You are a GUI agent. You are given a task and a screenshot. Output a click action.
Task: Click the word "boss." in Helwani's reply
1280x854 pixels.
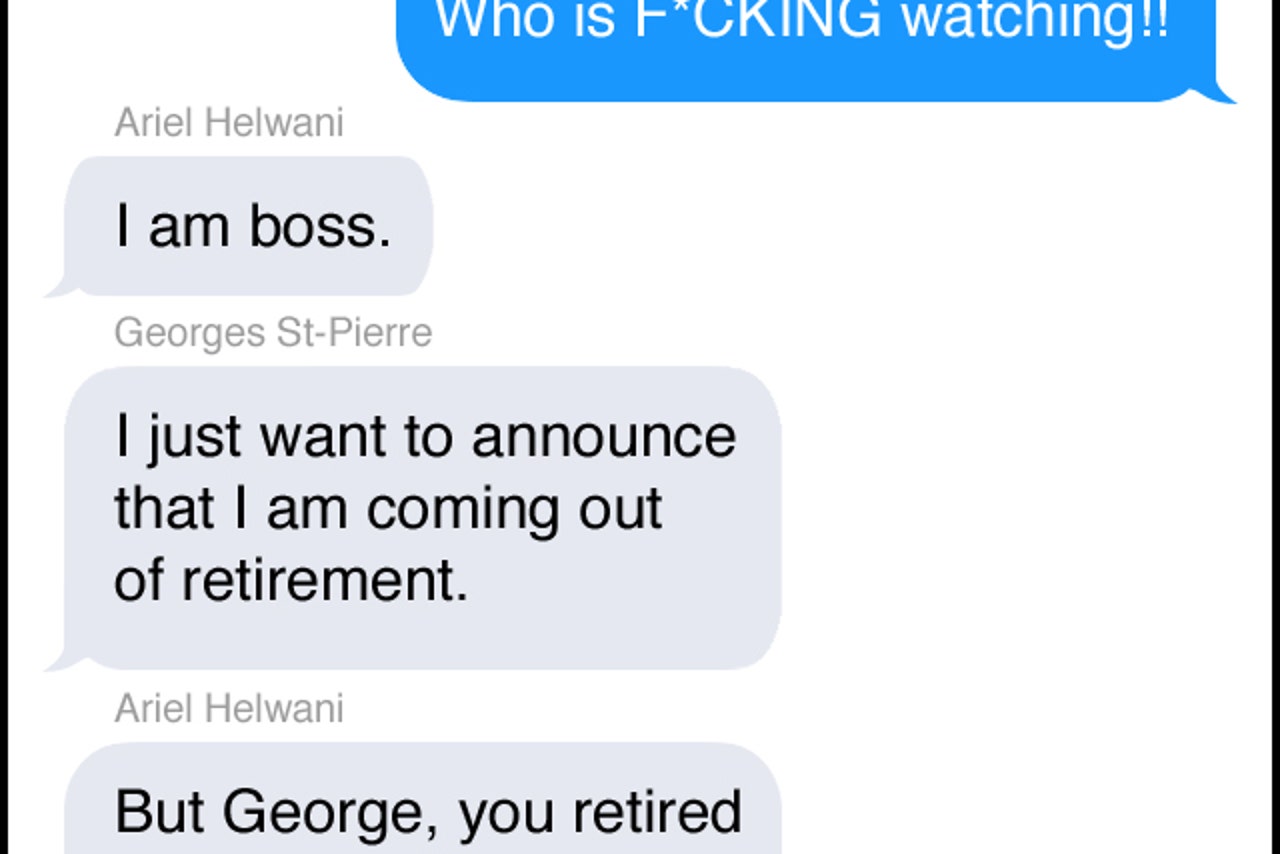point(320,227)
